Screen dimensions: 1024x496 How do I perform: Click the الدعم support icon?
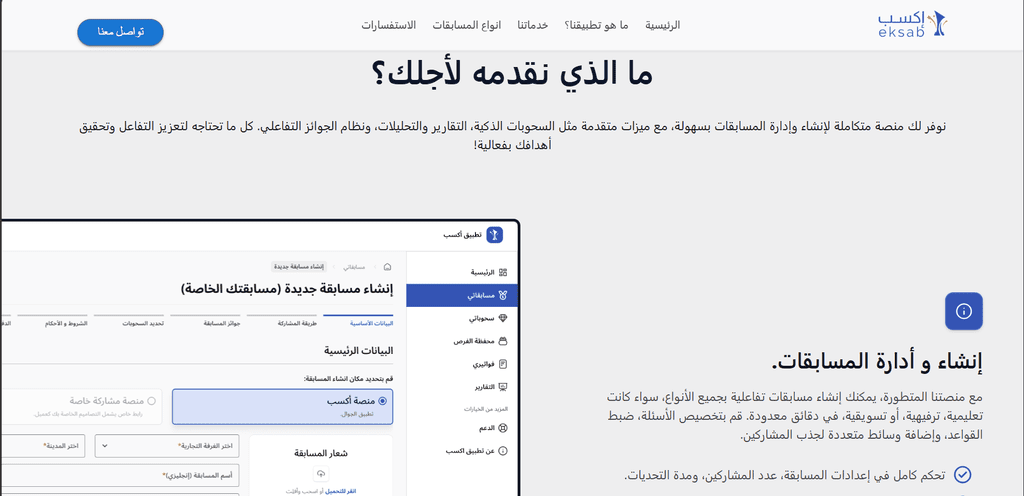[x=502, y=428]
